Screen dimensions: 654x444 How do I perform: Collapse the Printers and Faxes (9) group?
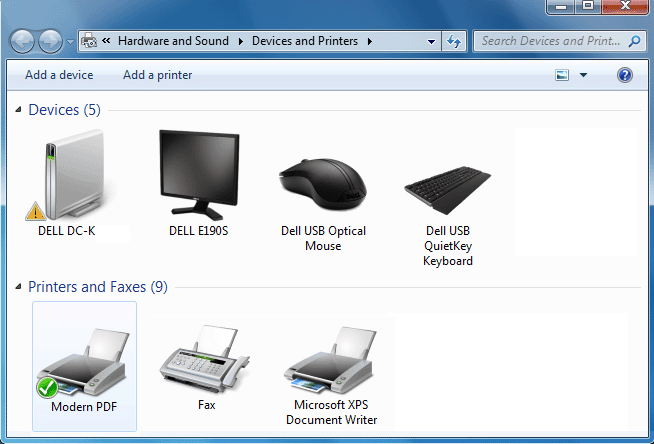coord(18,286)
